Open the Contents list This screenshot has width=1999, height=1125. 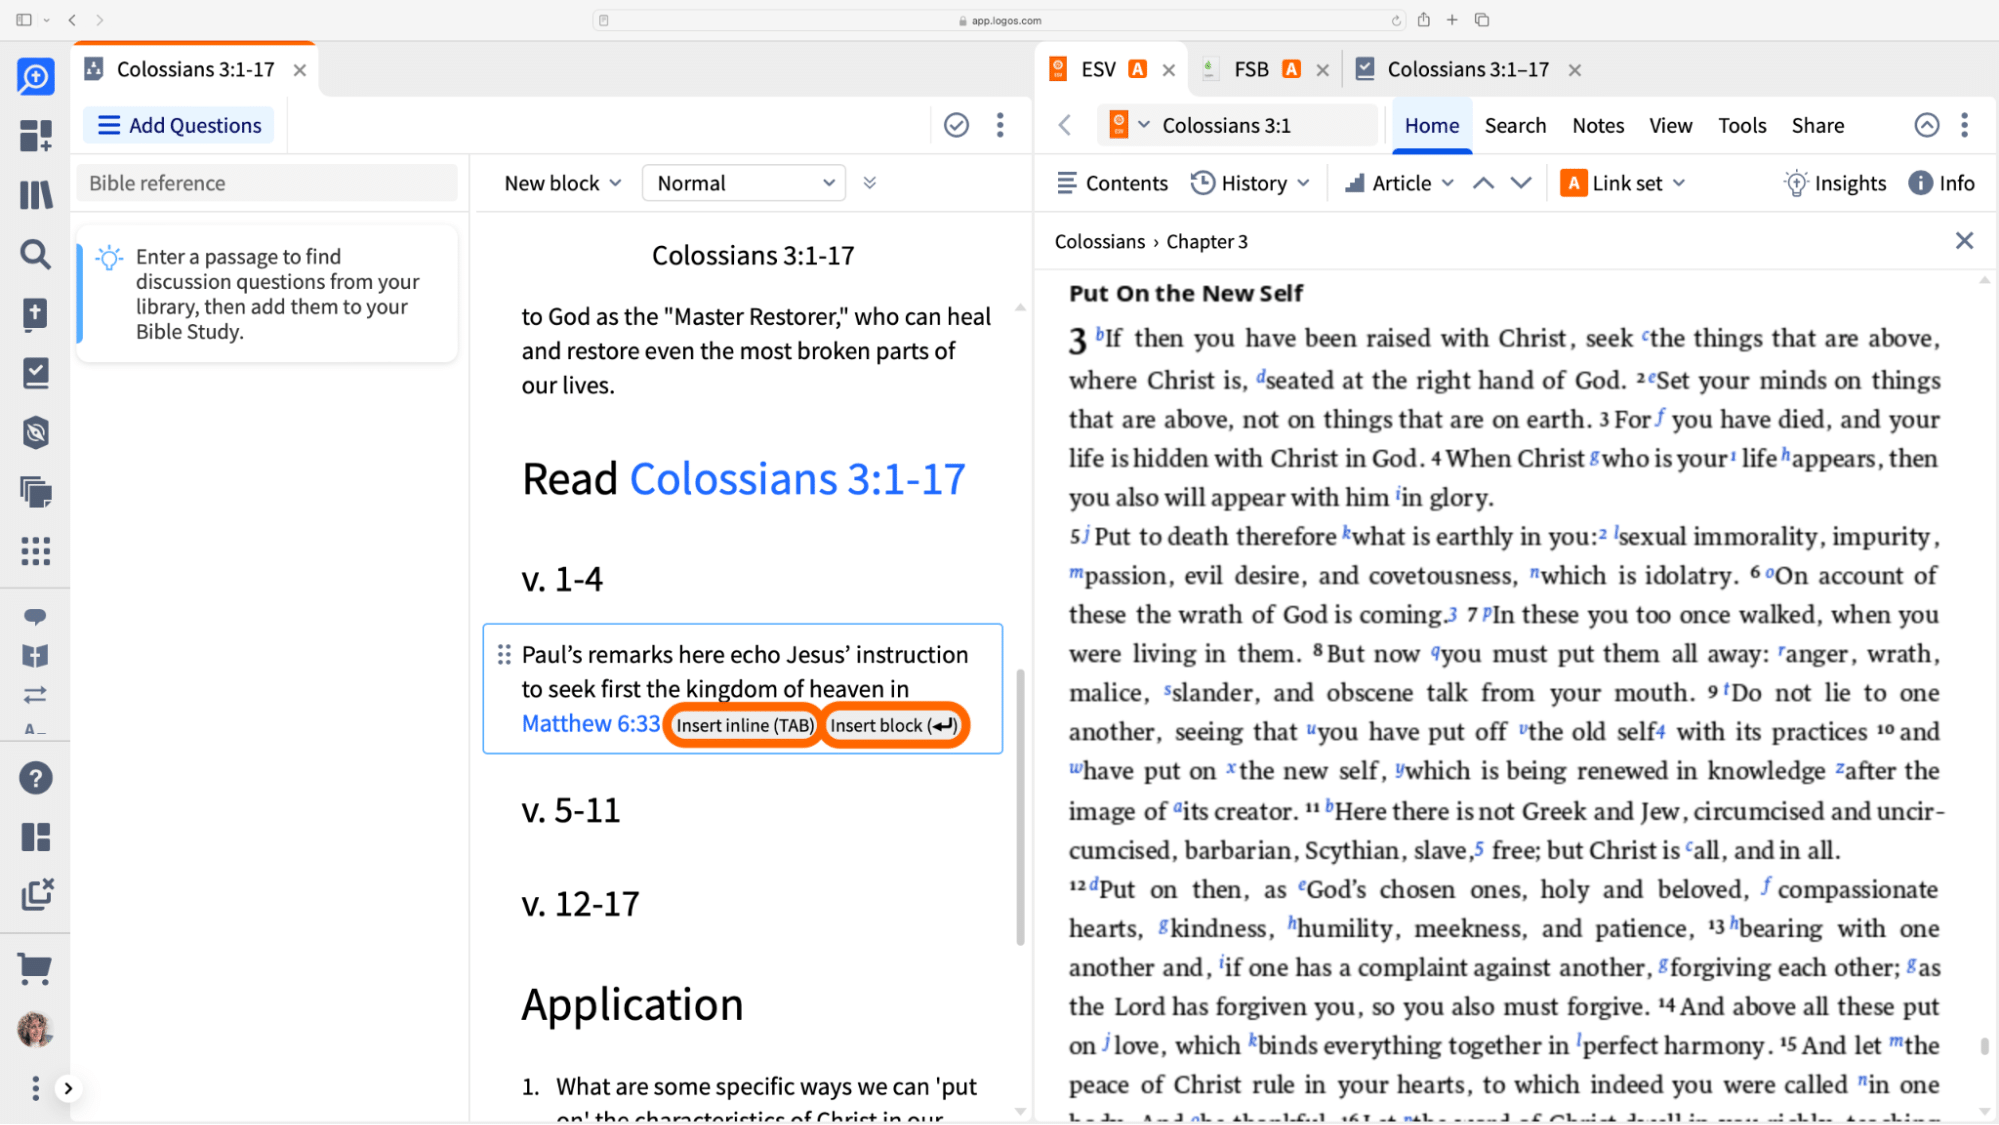pyautogui.click(x=1112, y=183)
